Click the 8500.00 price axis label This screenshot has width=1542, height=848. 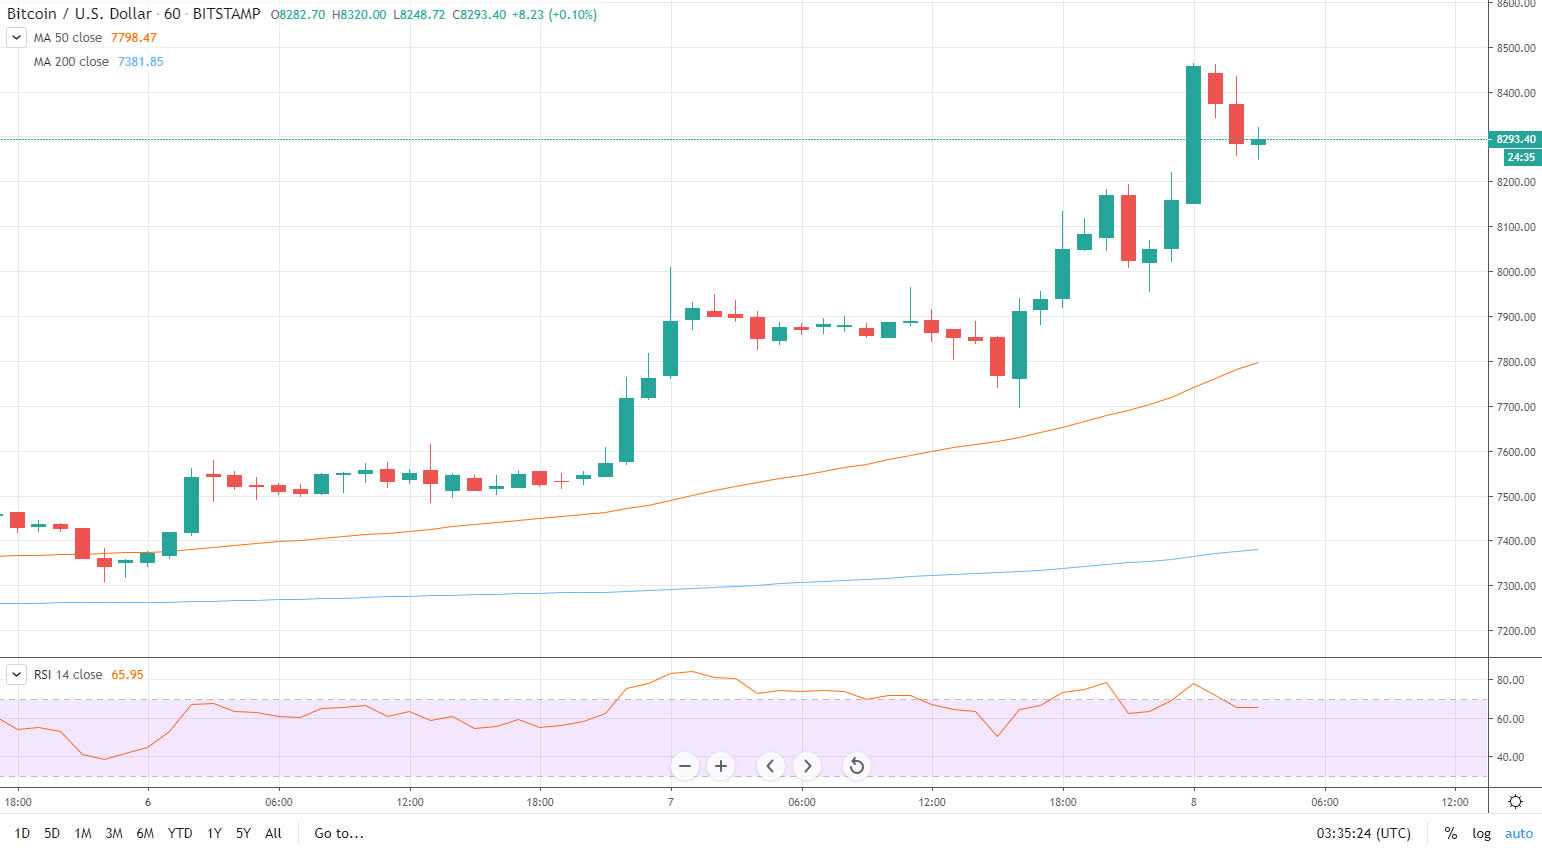[1516, 48]
